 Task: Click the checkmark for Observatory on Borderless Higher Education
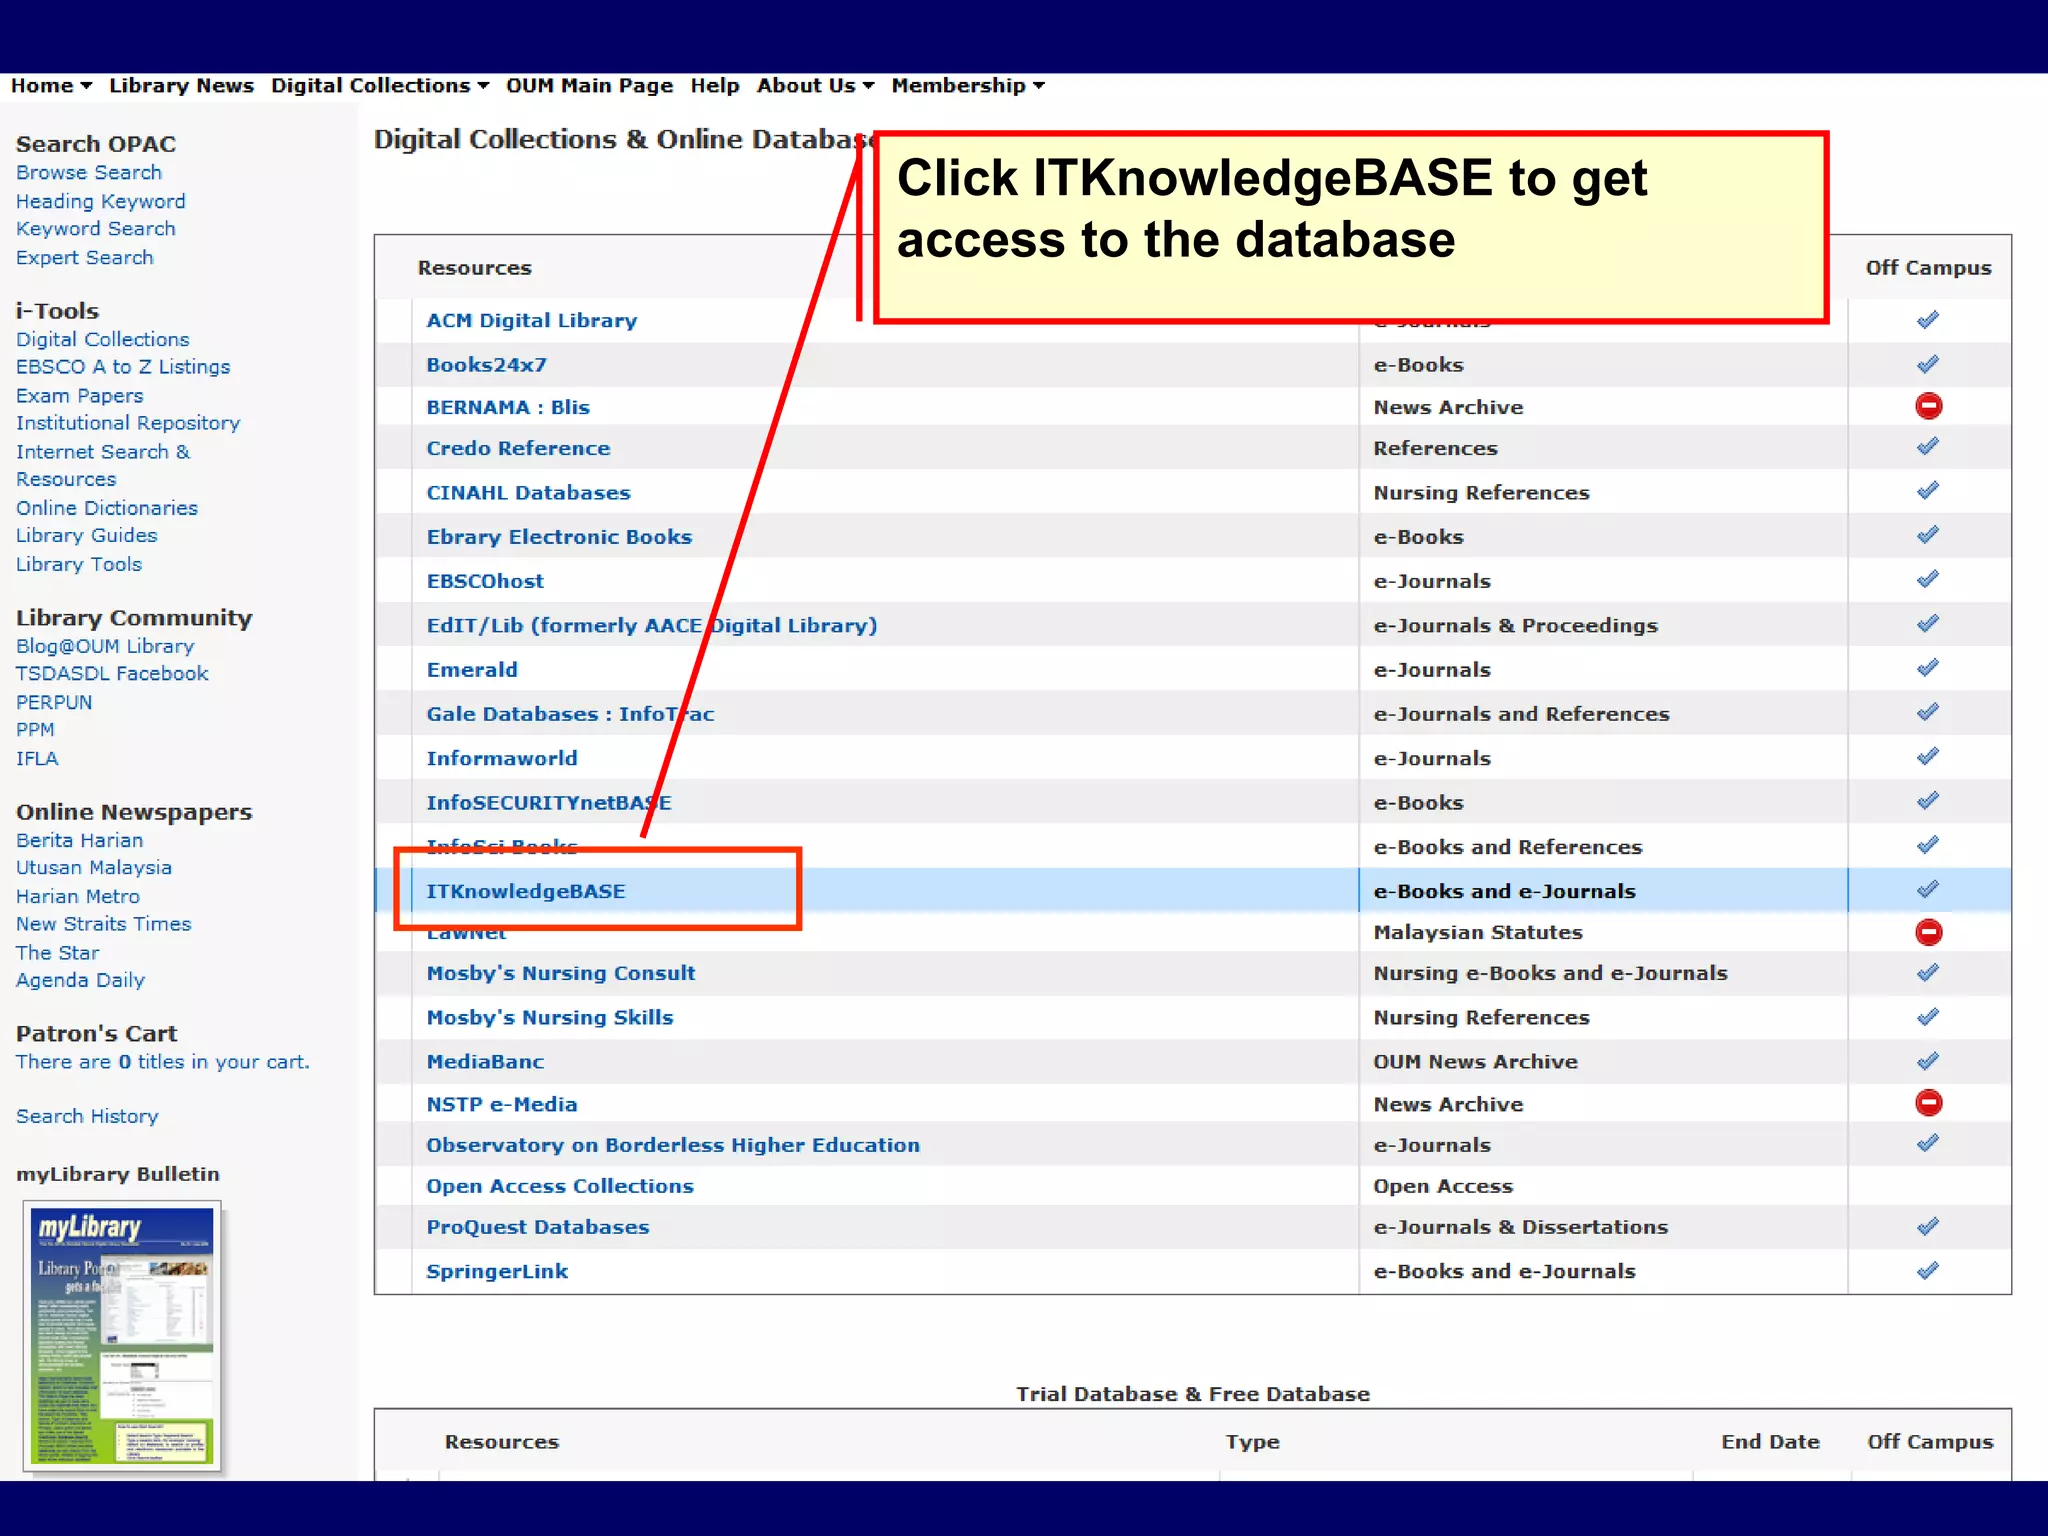click(1928, 1143)
